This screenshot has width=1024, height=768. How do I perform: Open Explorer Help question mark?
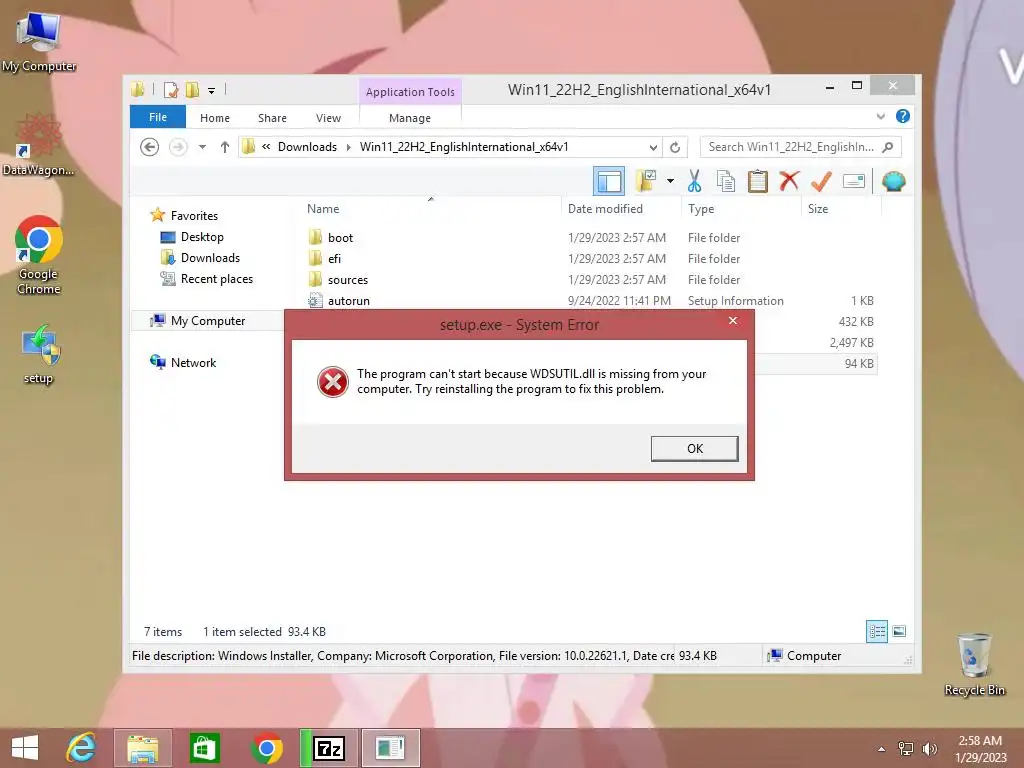(x=903, y=116)
